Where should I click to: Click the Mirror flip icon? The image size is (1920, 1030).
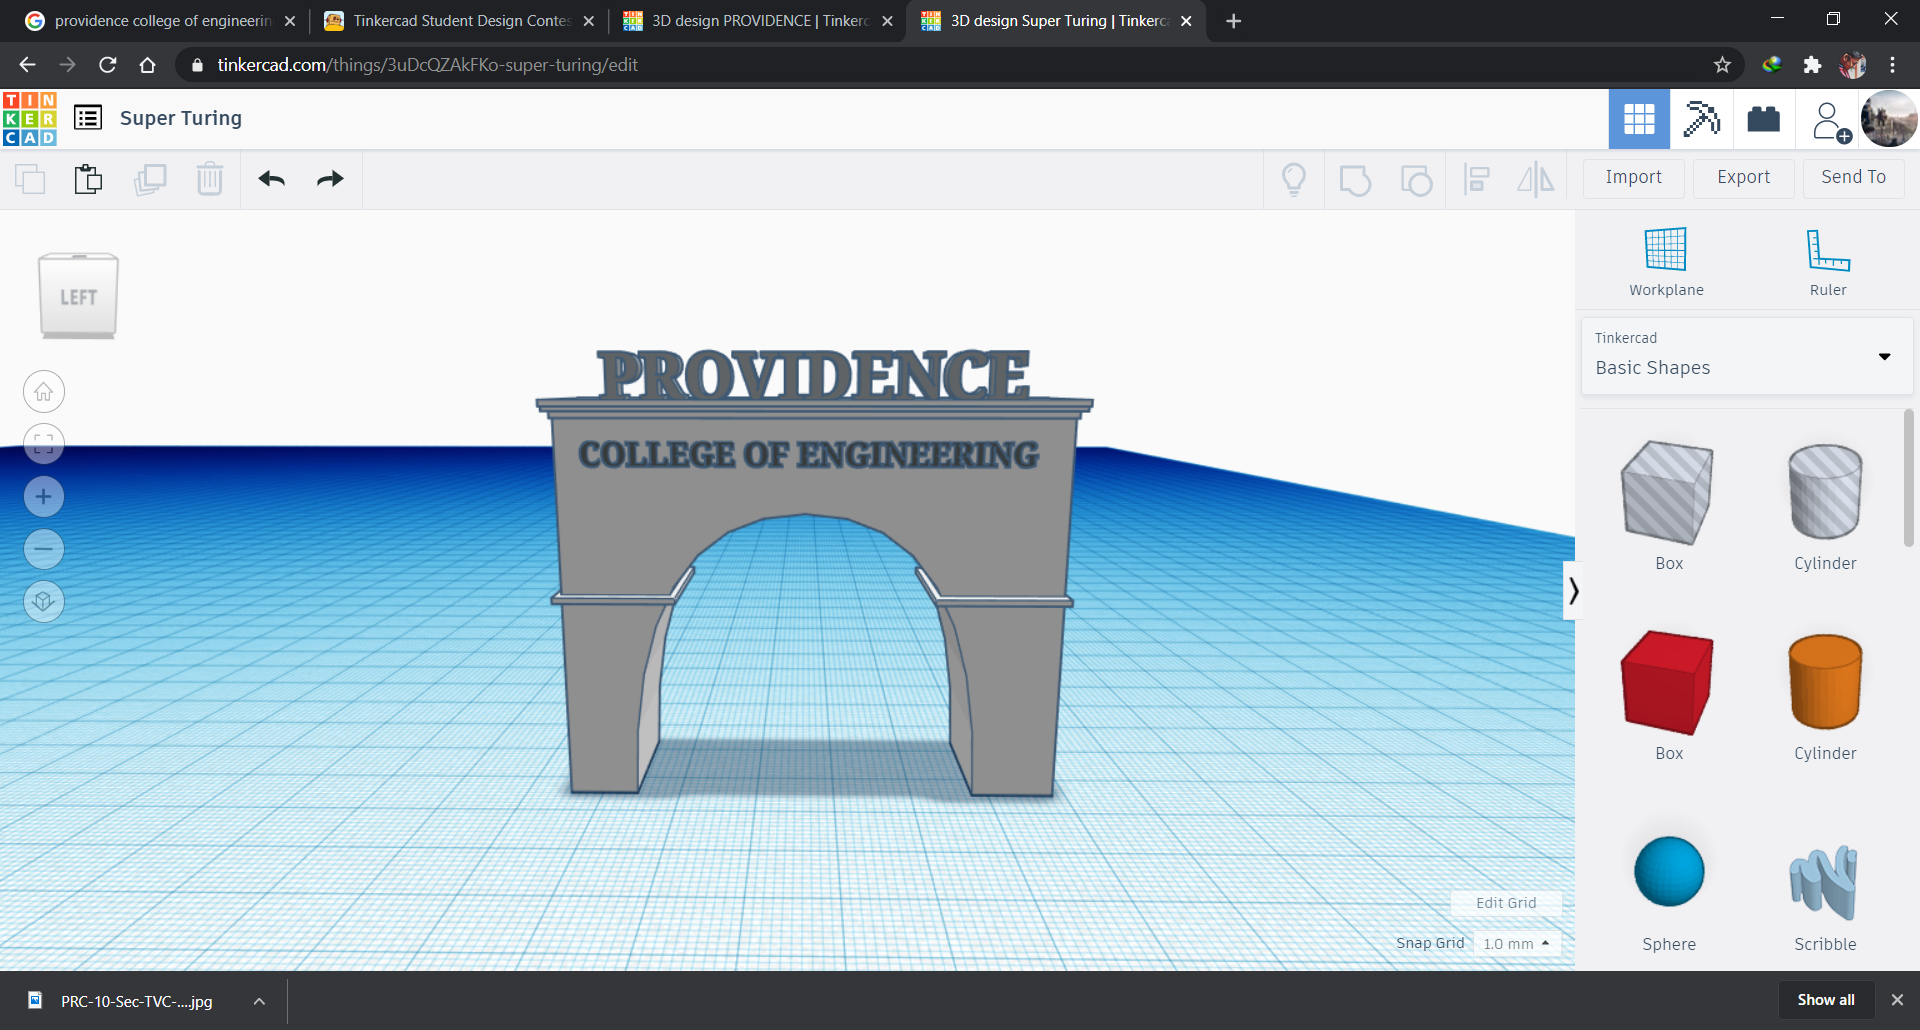click(x=1536, y=180)
